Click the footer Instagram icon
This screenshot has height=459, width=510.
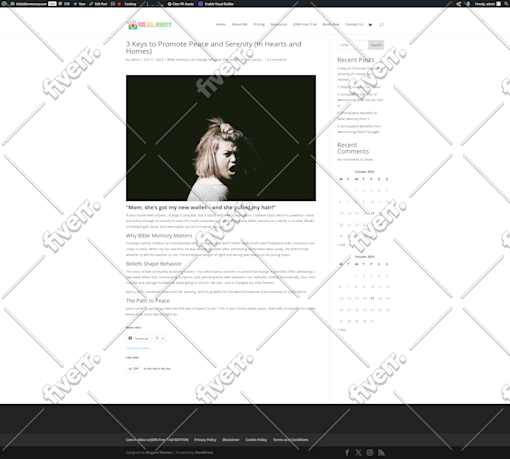(x=370, y=452)
